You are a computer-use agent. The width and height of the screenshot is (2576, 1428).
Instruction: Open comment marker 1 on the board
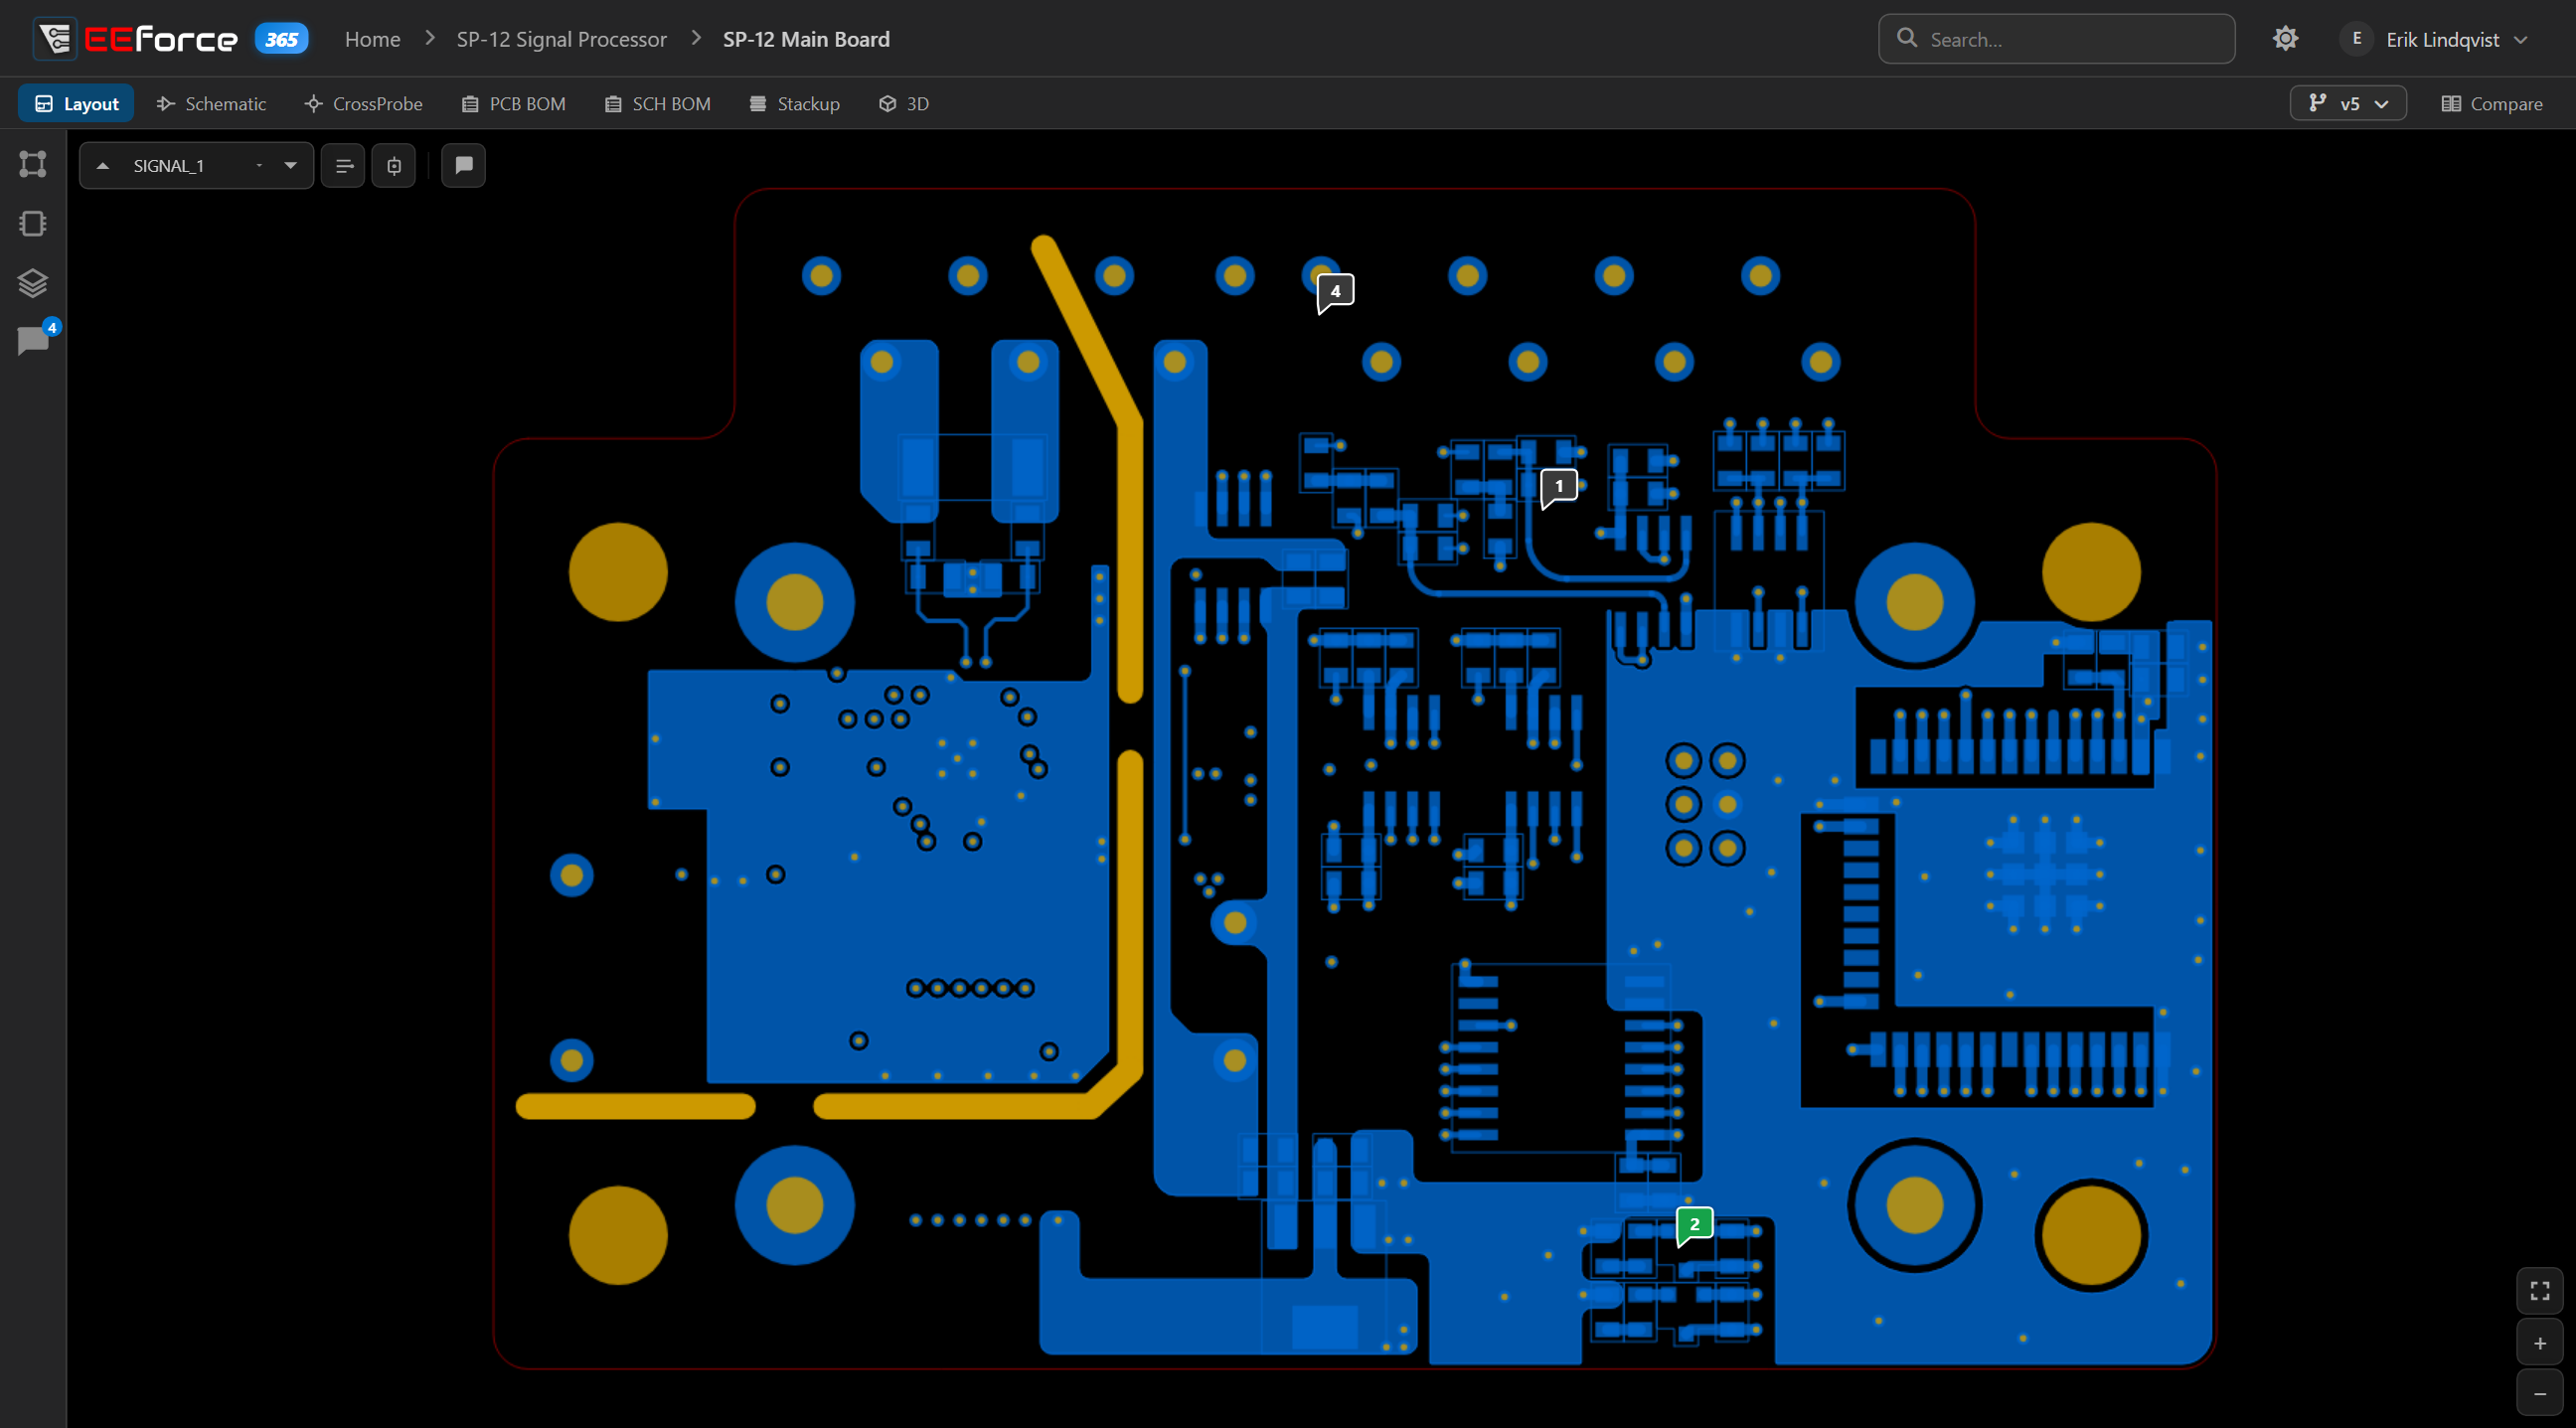click(x=1558, y=487)
